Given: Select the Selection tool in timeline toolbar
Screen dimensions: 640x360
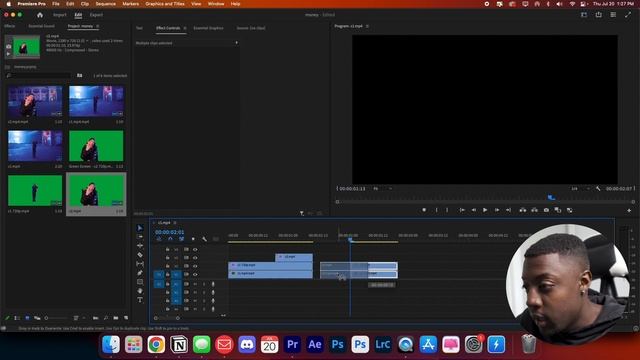Looking at the screenshot, I should [140, 228].
